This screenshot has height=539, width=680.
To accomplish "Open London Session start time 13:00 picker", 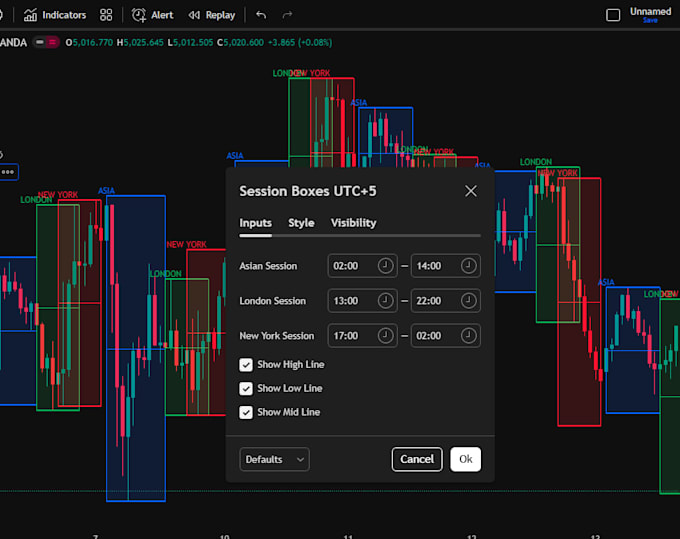I will 363,301.
